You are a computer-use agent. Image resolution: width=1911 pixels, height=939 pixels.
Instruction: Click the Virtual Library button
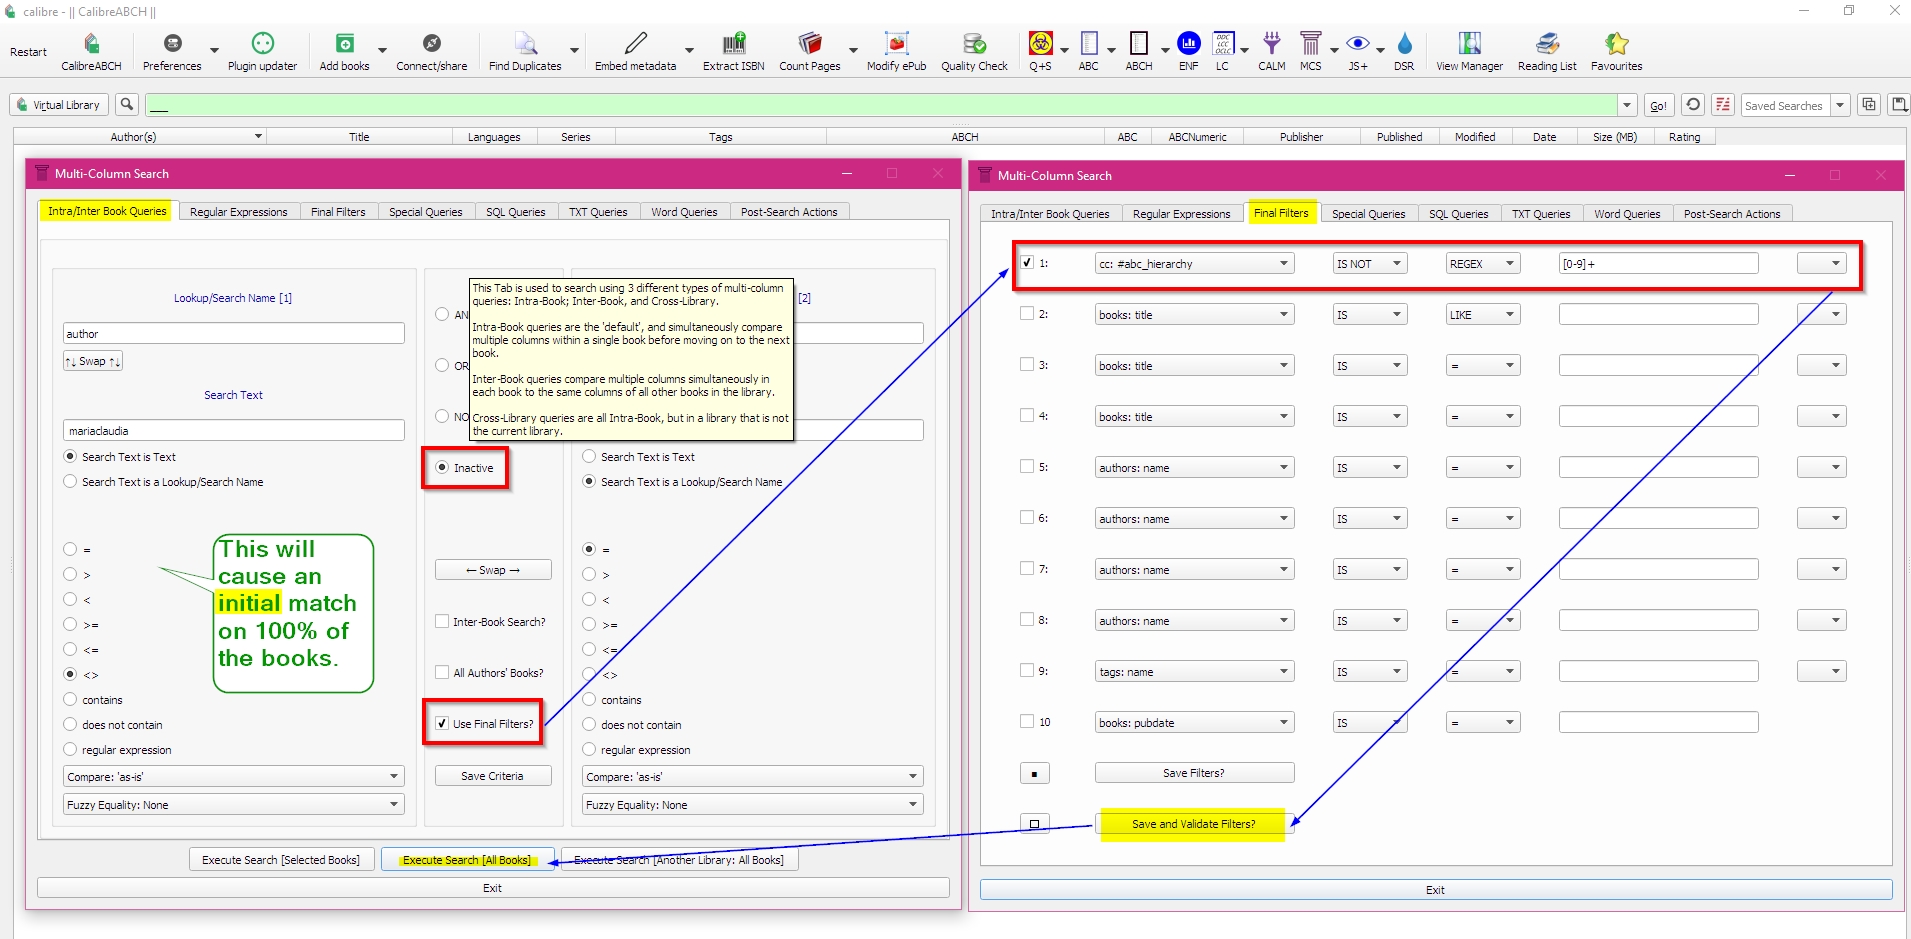pyautogui.click(x=59, y=104)
